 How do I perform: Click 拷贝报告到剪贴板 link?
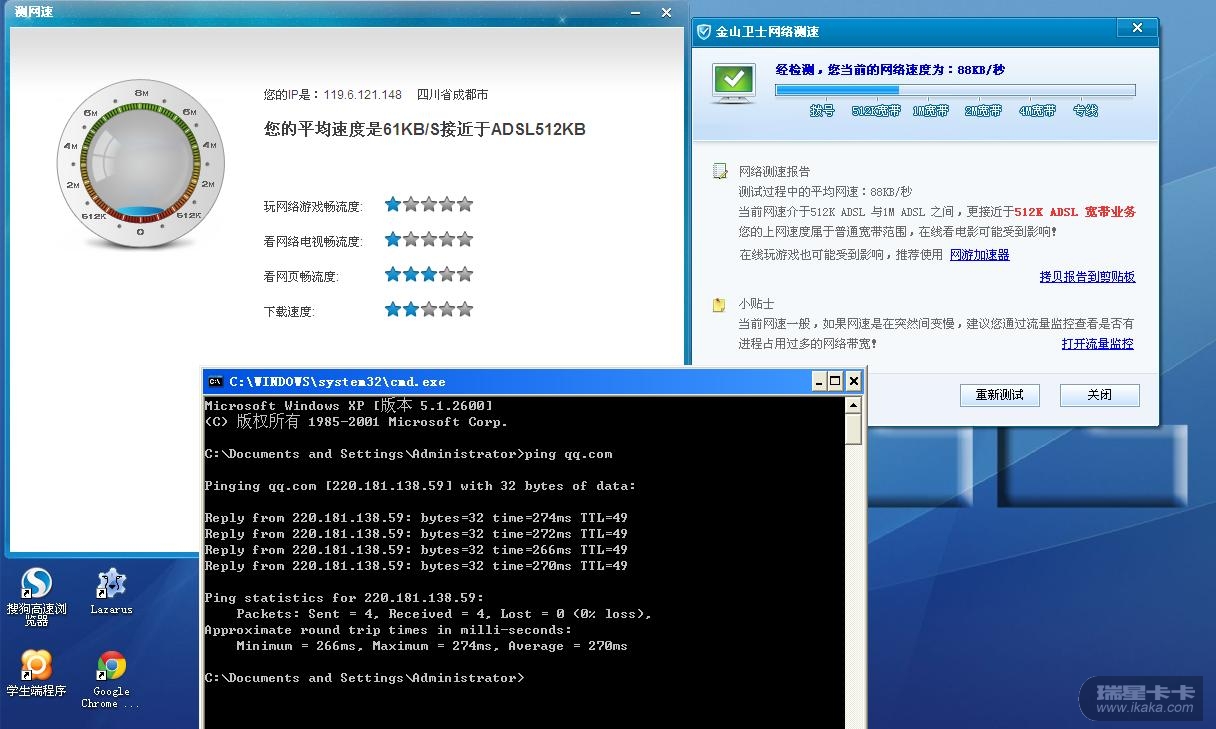click(1087, 277)
